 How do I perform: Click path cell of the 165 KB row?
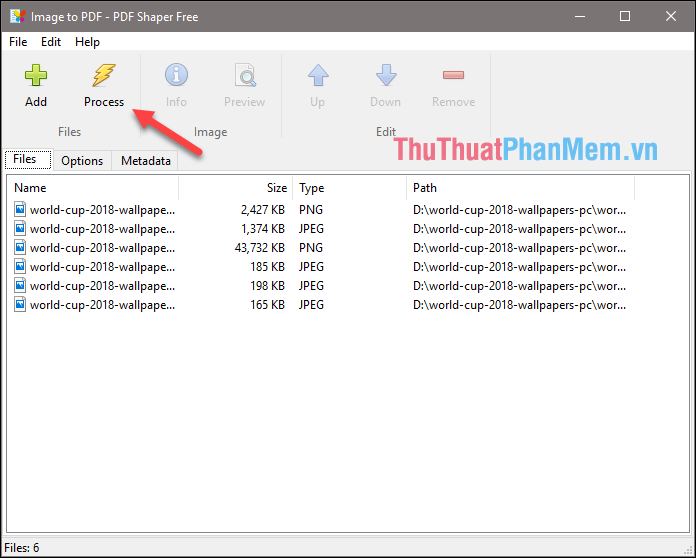click(519, 305)
